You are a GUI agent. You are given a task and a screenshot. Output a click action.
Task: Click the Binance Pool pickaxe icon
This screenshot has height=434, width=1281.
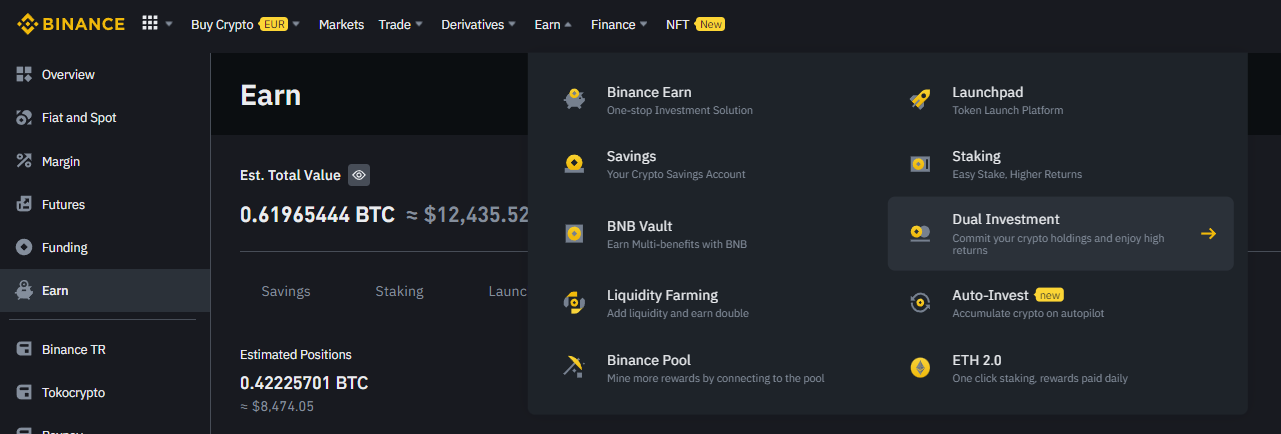[x=574, y=368]
